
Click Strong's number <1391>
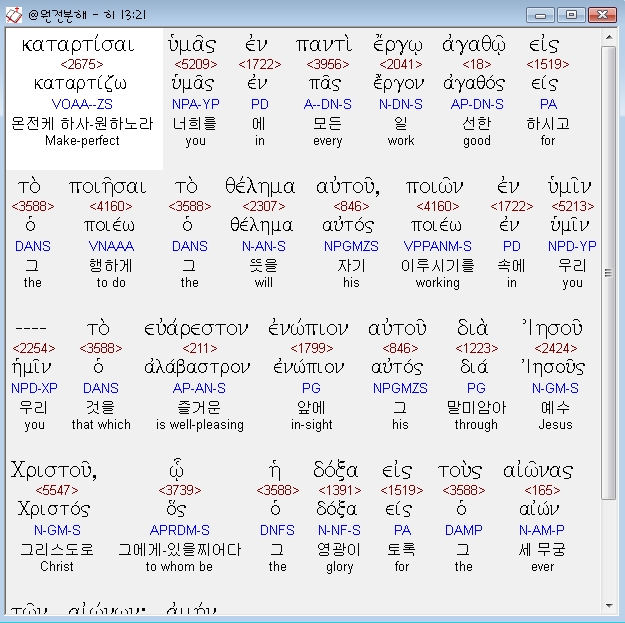[x=340, y=490]
